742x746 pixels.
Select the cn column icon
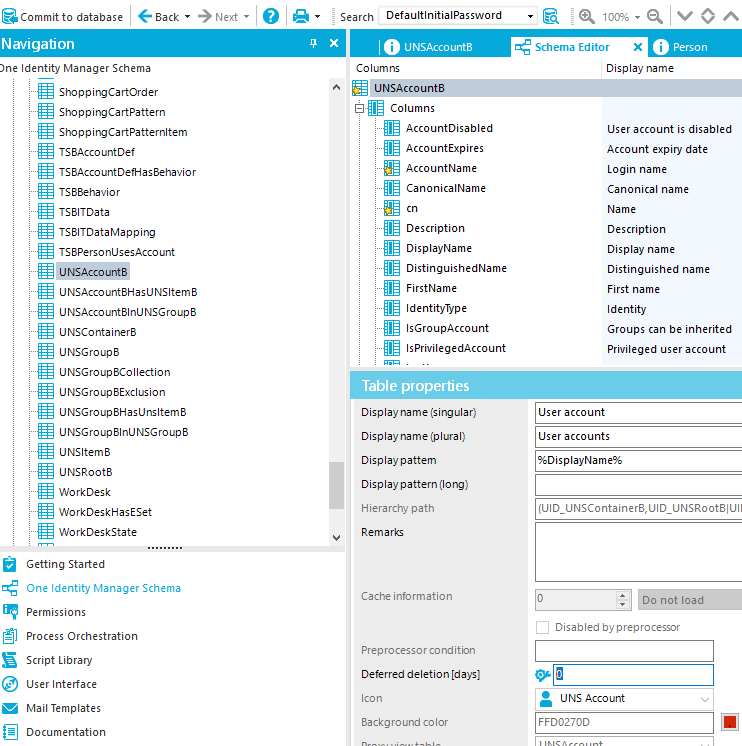(392, 208)
